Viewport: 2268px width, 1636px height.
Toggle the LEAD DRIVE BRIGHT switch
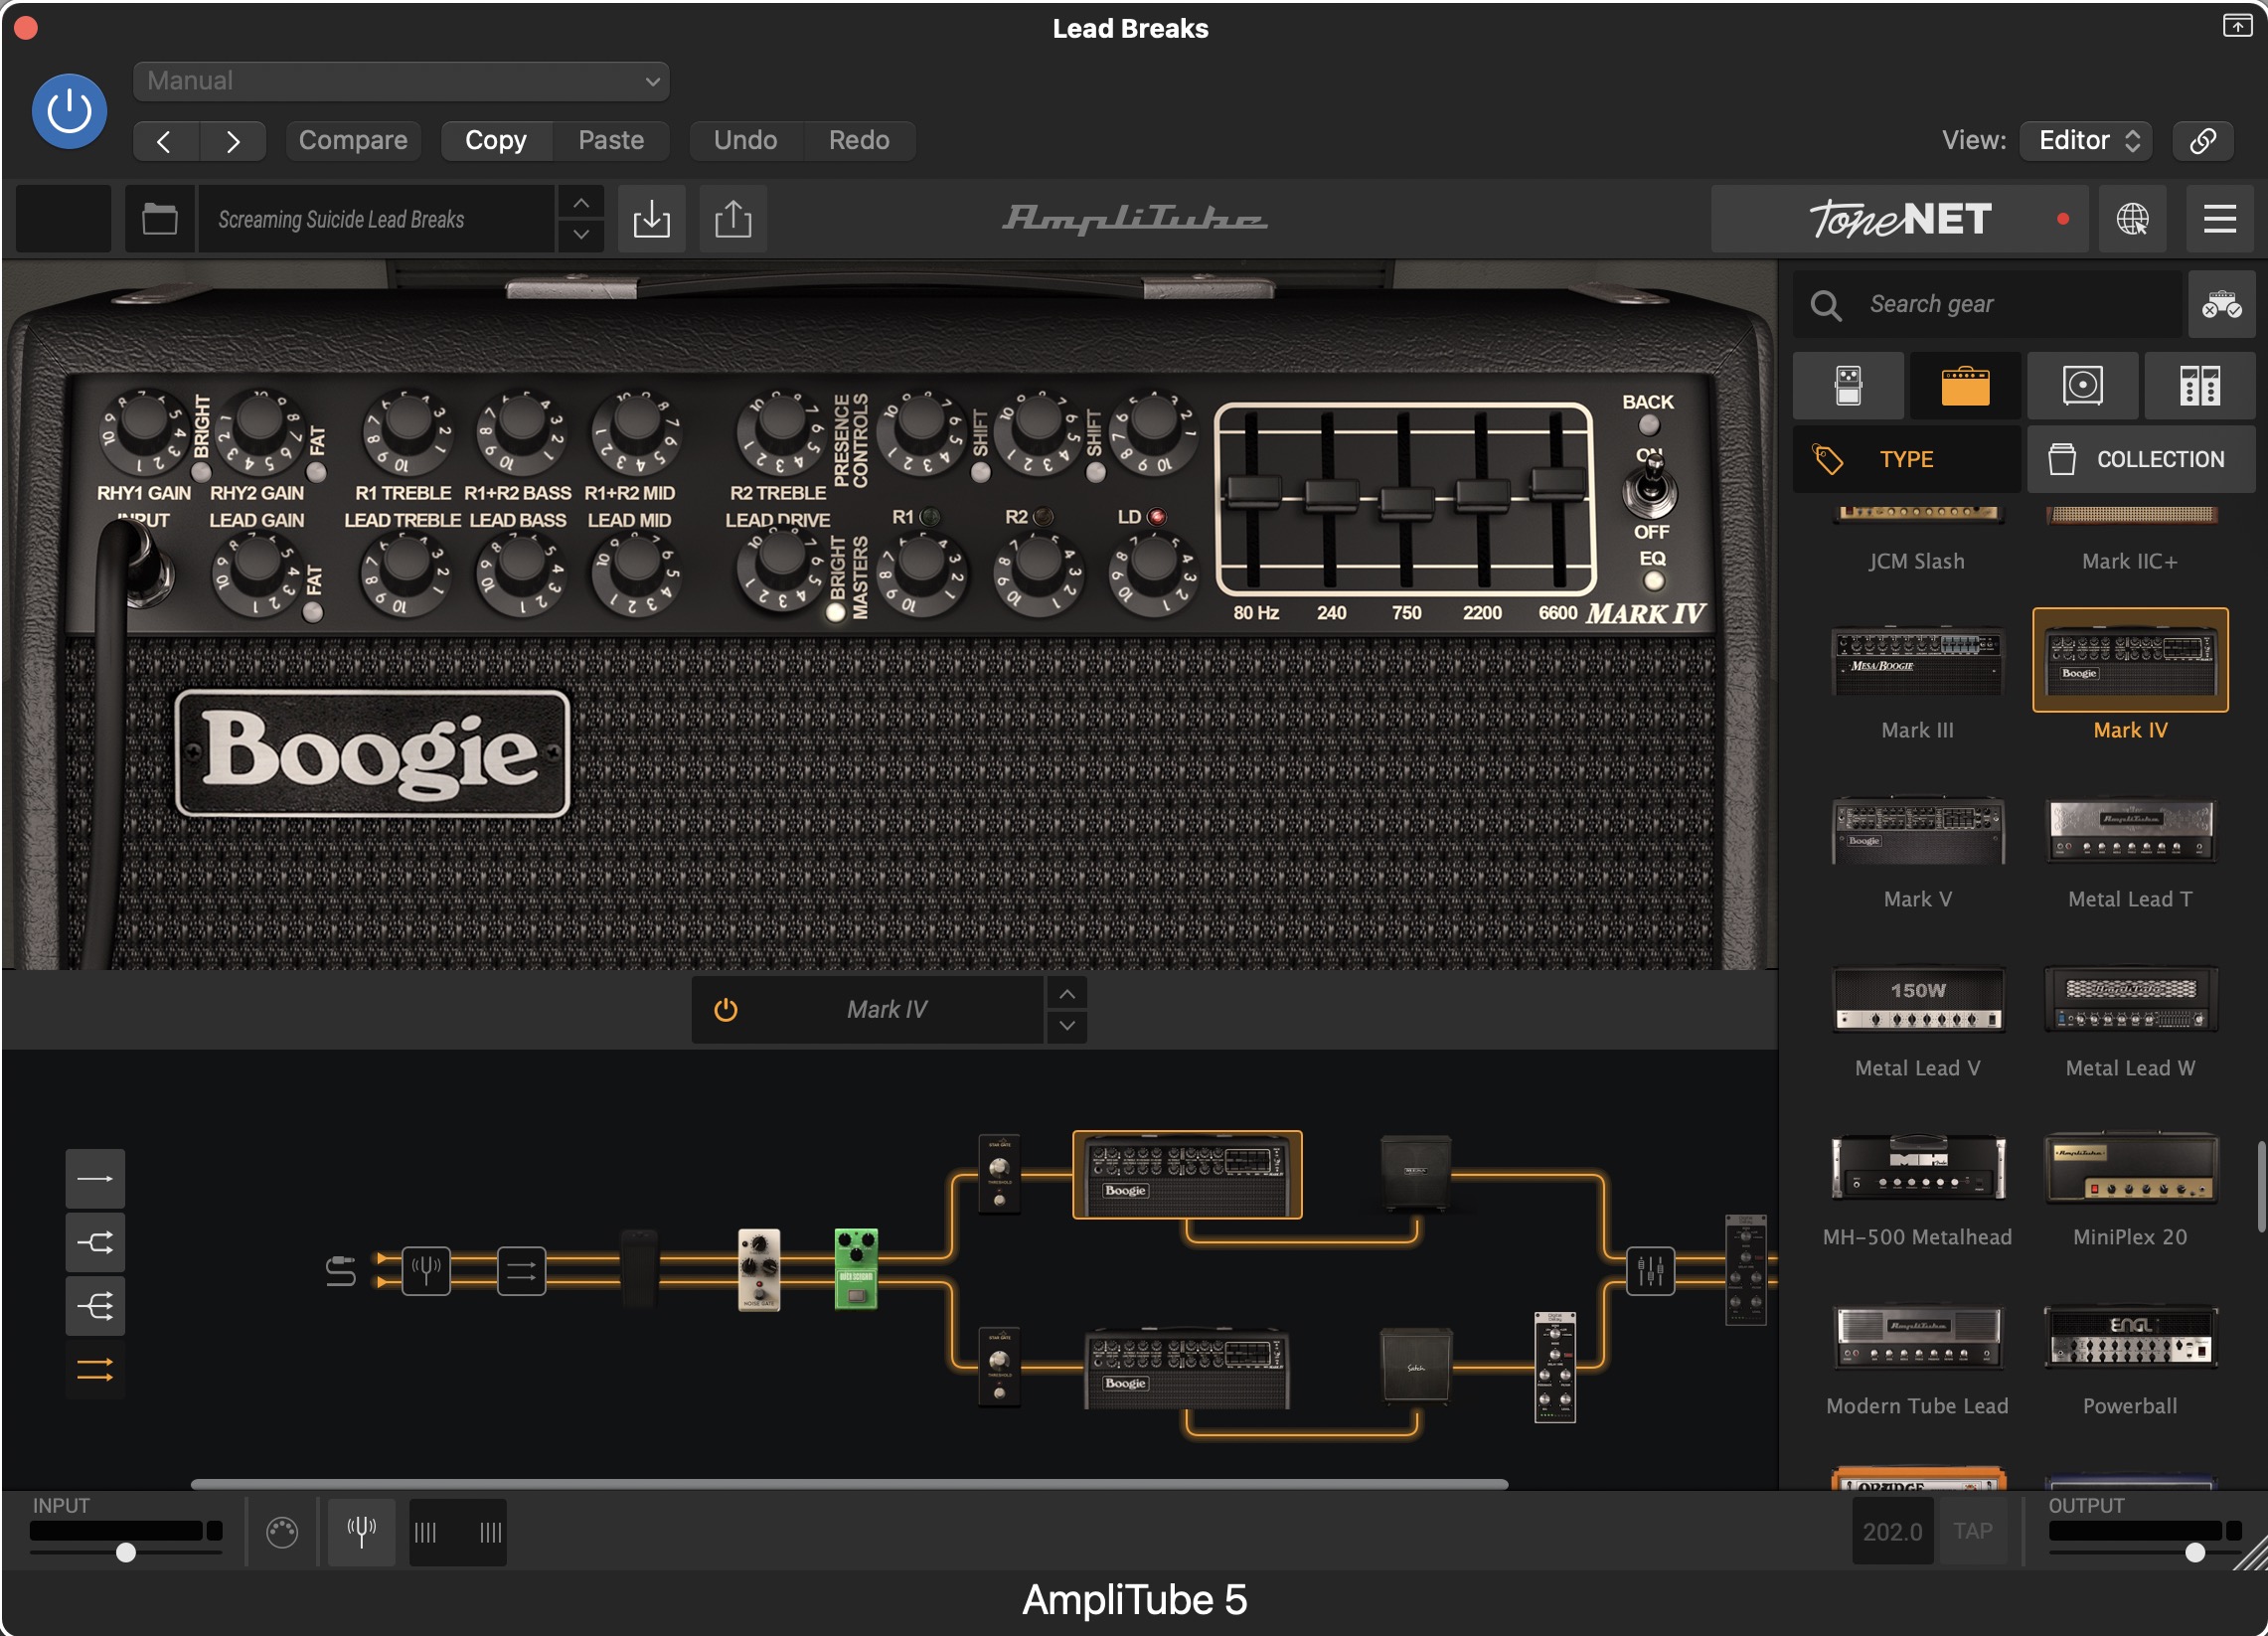[835, 612]
